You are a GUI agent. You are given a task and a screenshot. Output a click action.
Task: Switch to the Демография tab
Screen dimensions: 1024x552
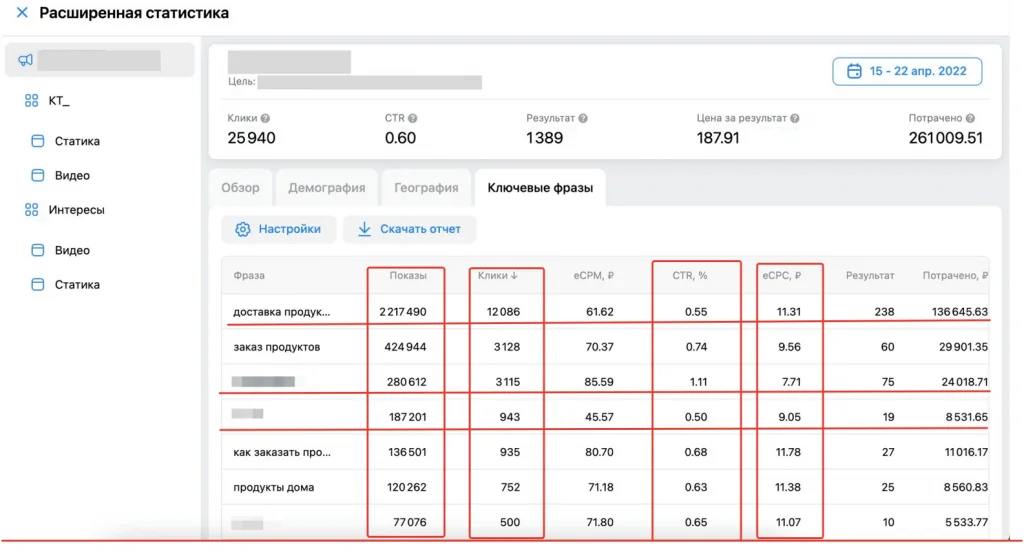[x=326, y=187]
